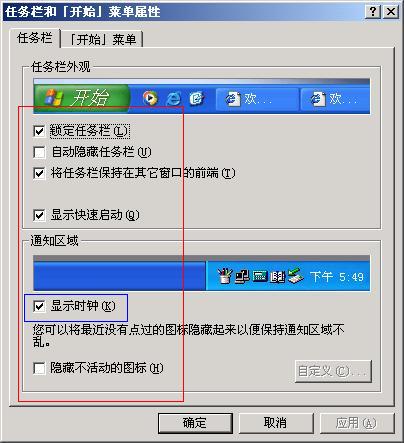The height and width of the screenshot is (443, 404).
Task: Click the question mark help button in the title bar
Action: 373,12
